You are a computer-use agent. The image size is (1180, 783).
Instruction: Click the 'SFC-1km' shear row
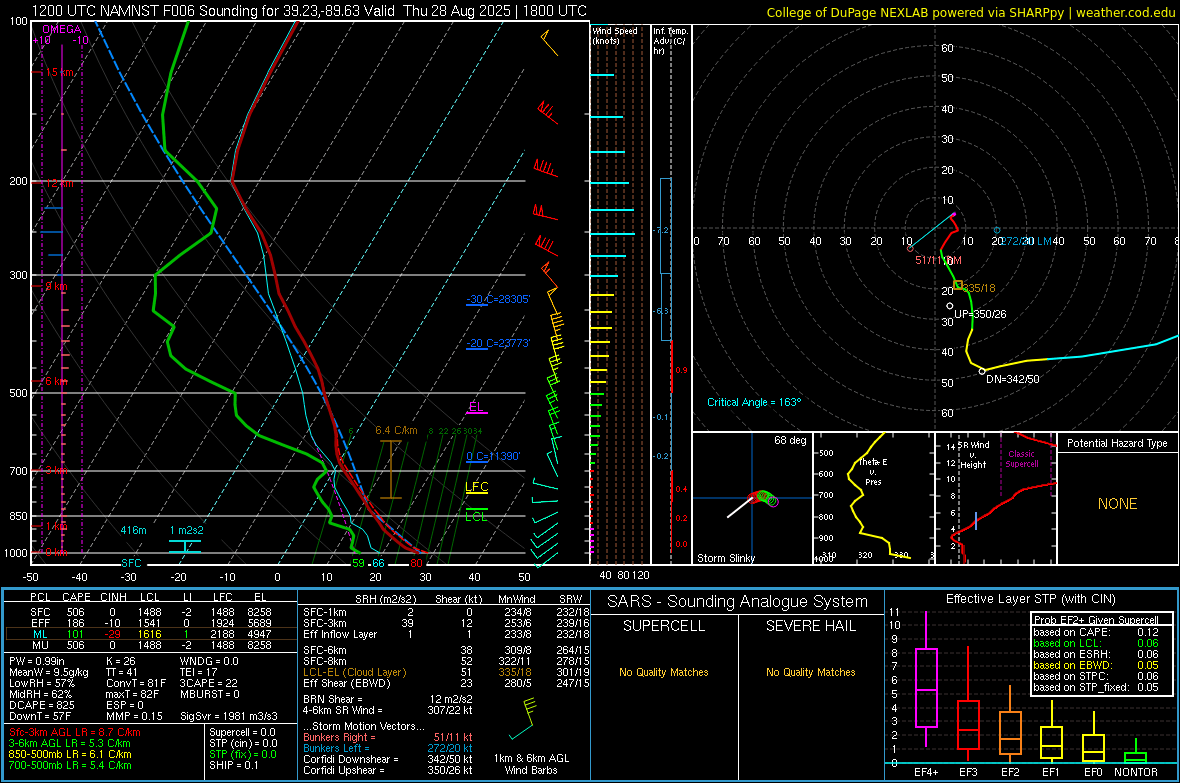coord(446,612)
